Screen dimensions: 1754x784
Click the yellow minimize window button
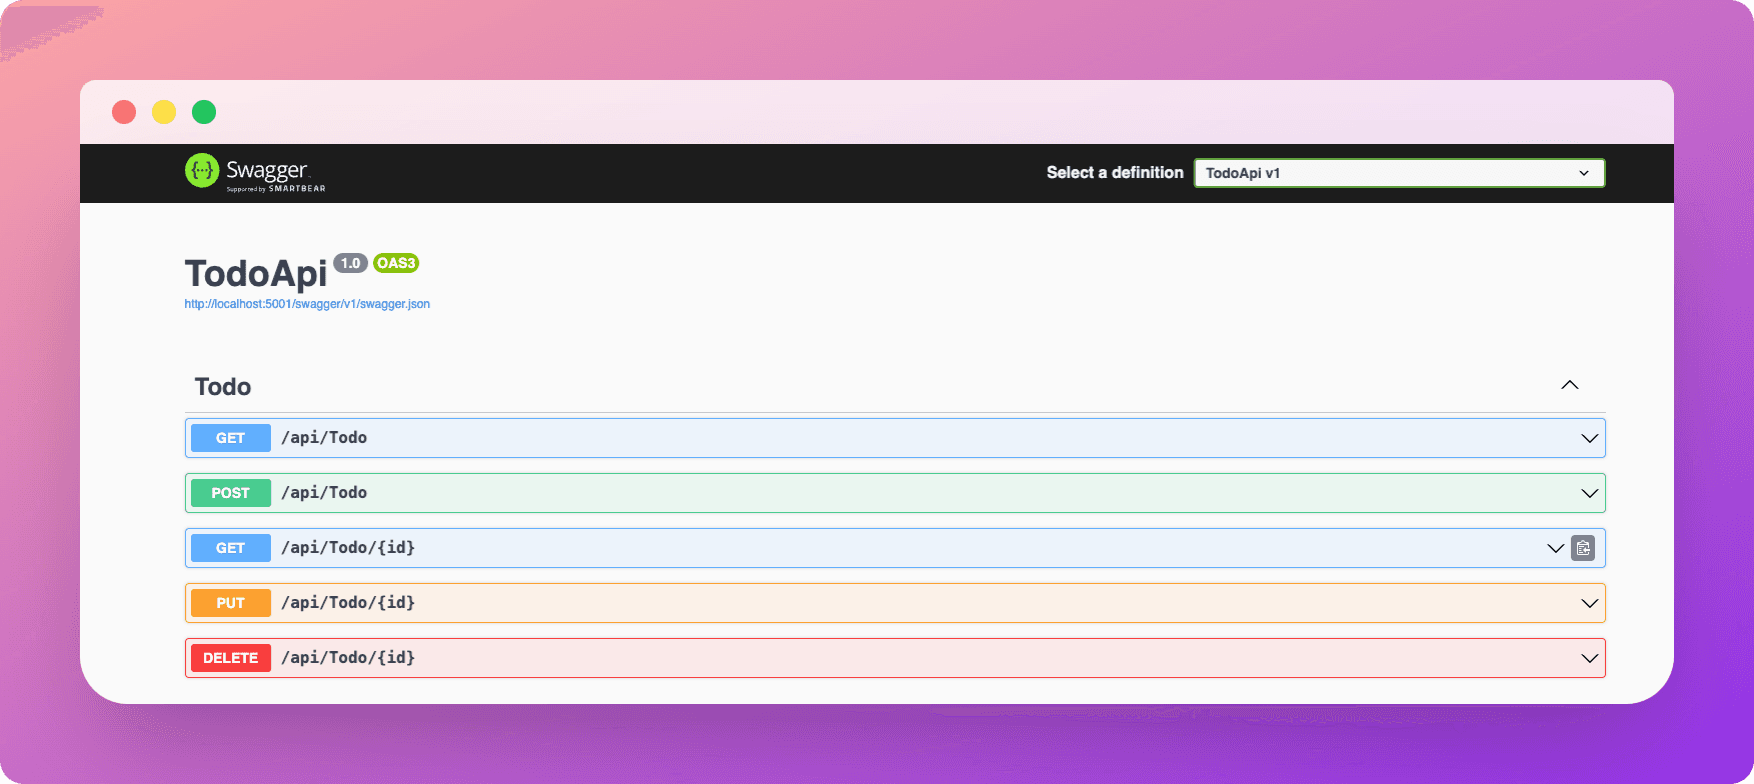coord(164,112)
